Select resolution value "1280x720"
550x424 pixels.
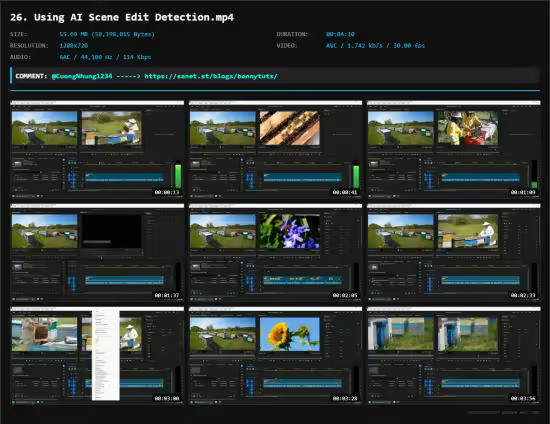(x=74, y=46)
